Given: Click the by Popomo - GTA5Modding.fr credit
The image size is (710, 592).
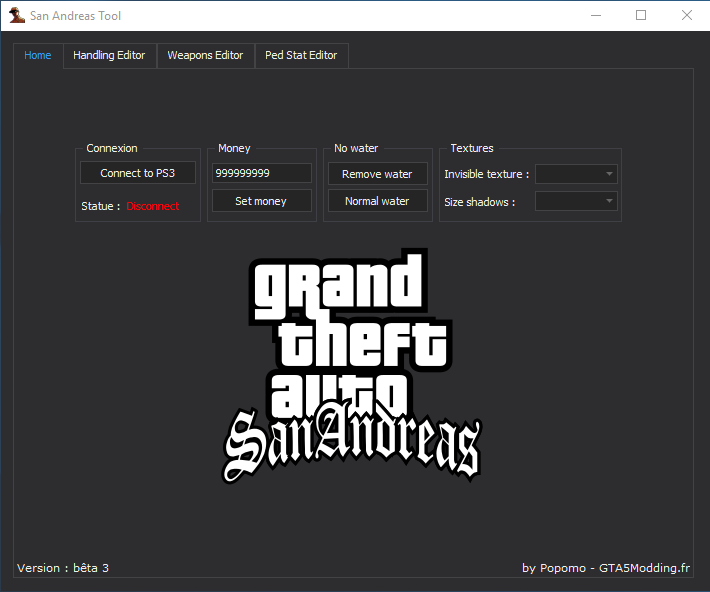Looking at the screenshot, I should 606,568.
